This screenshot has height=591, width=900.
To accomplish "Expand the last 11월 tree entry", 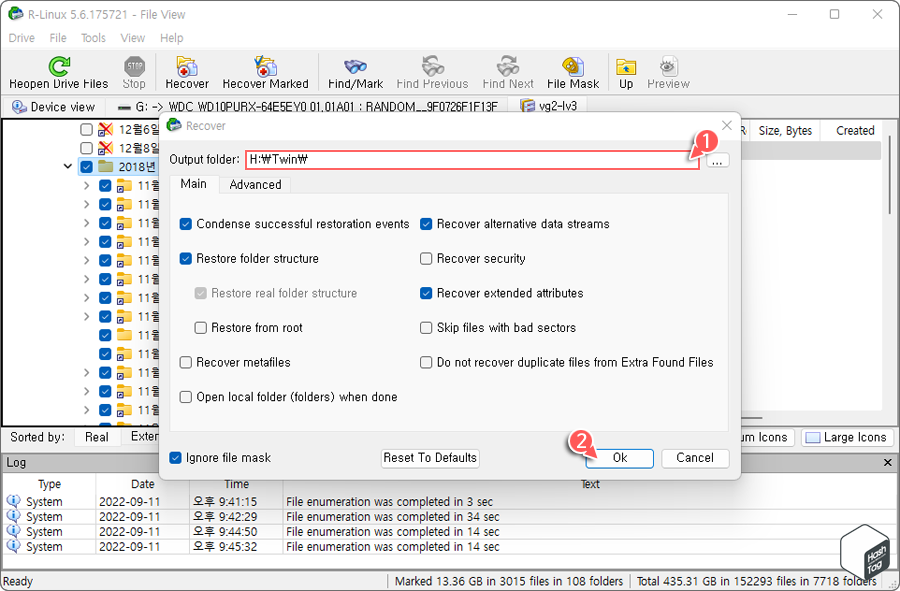I will pos(88,408).
